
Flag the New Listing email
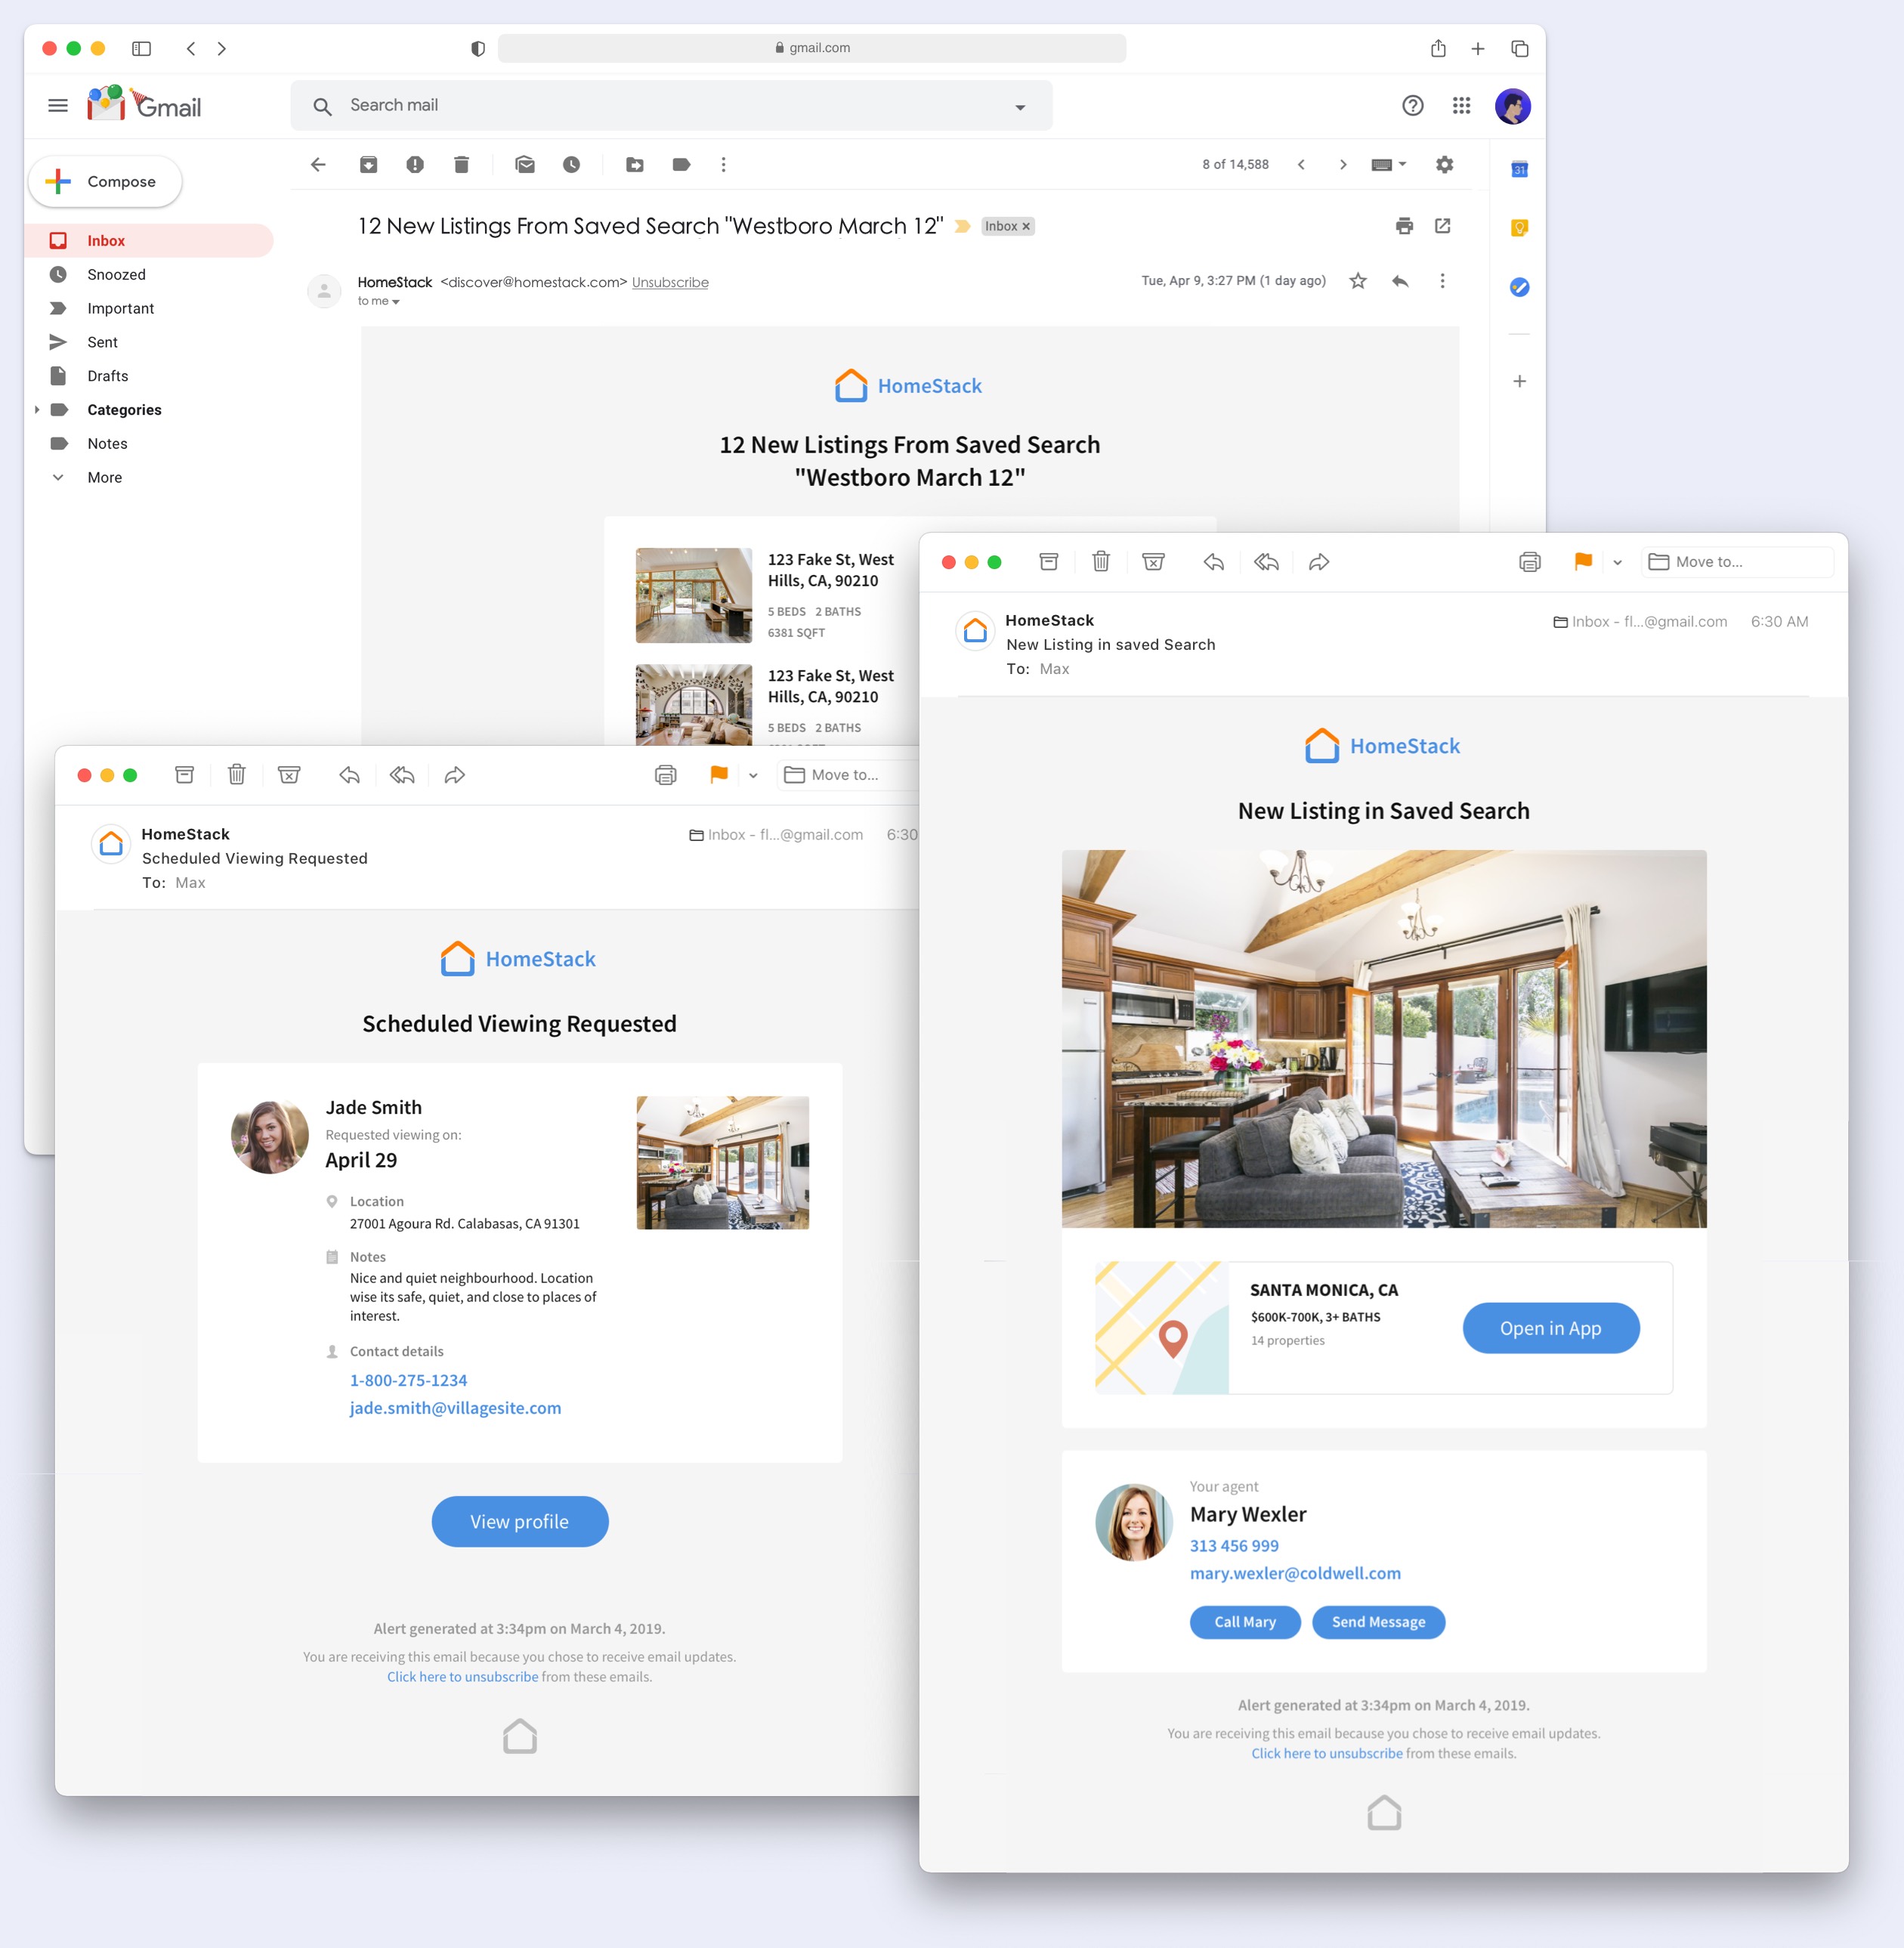tap(1583, 562)
